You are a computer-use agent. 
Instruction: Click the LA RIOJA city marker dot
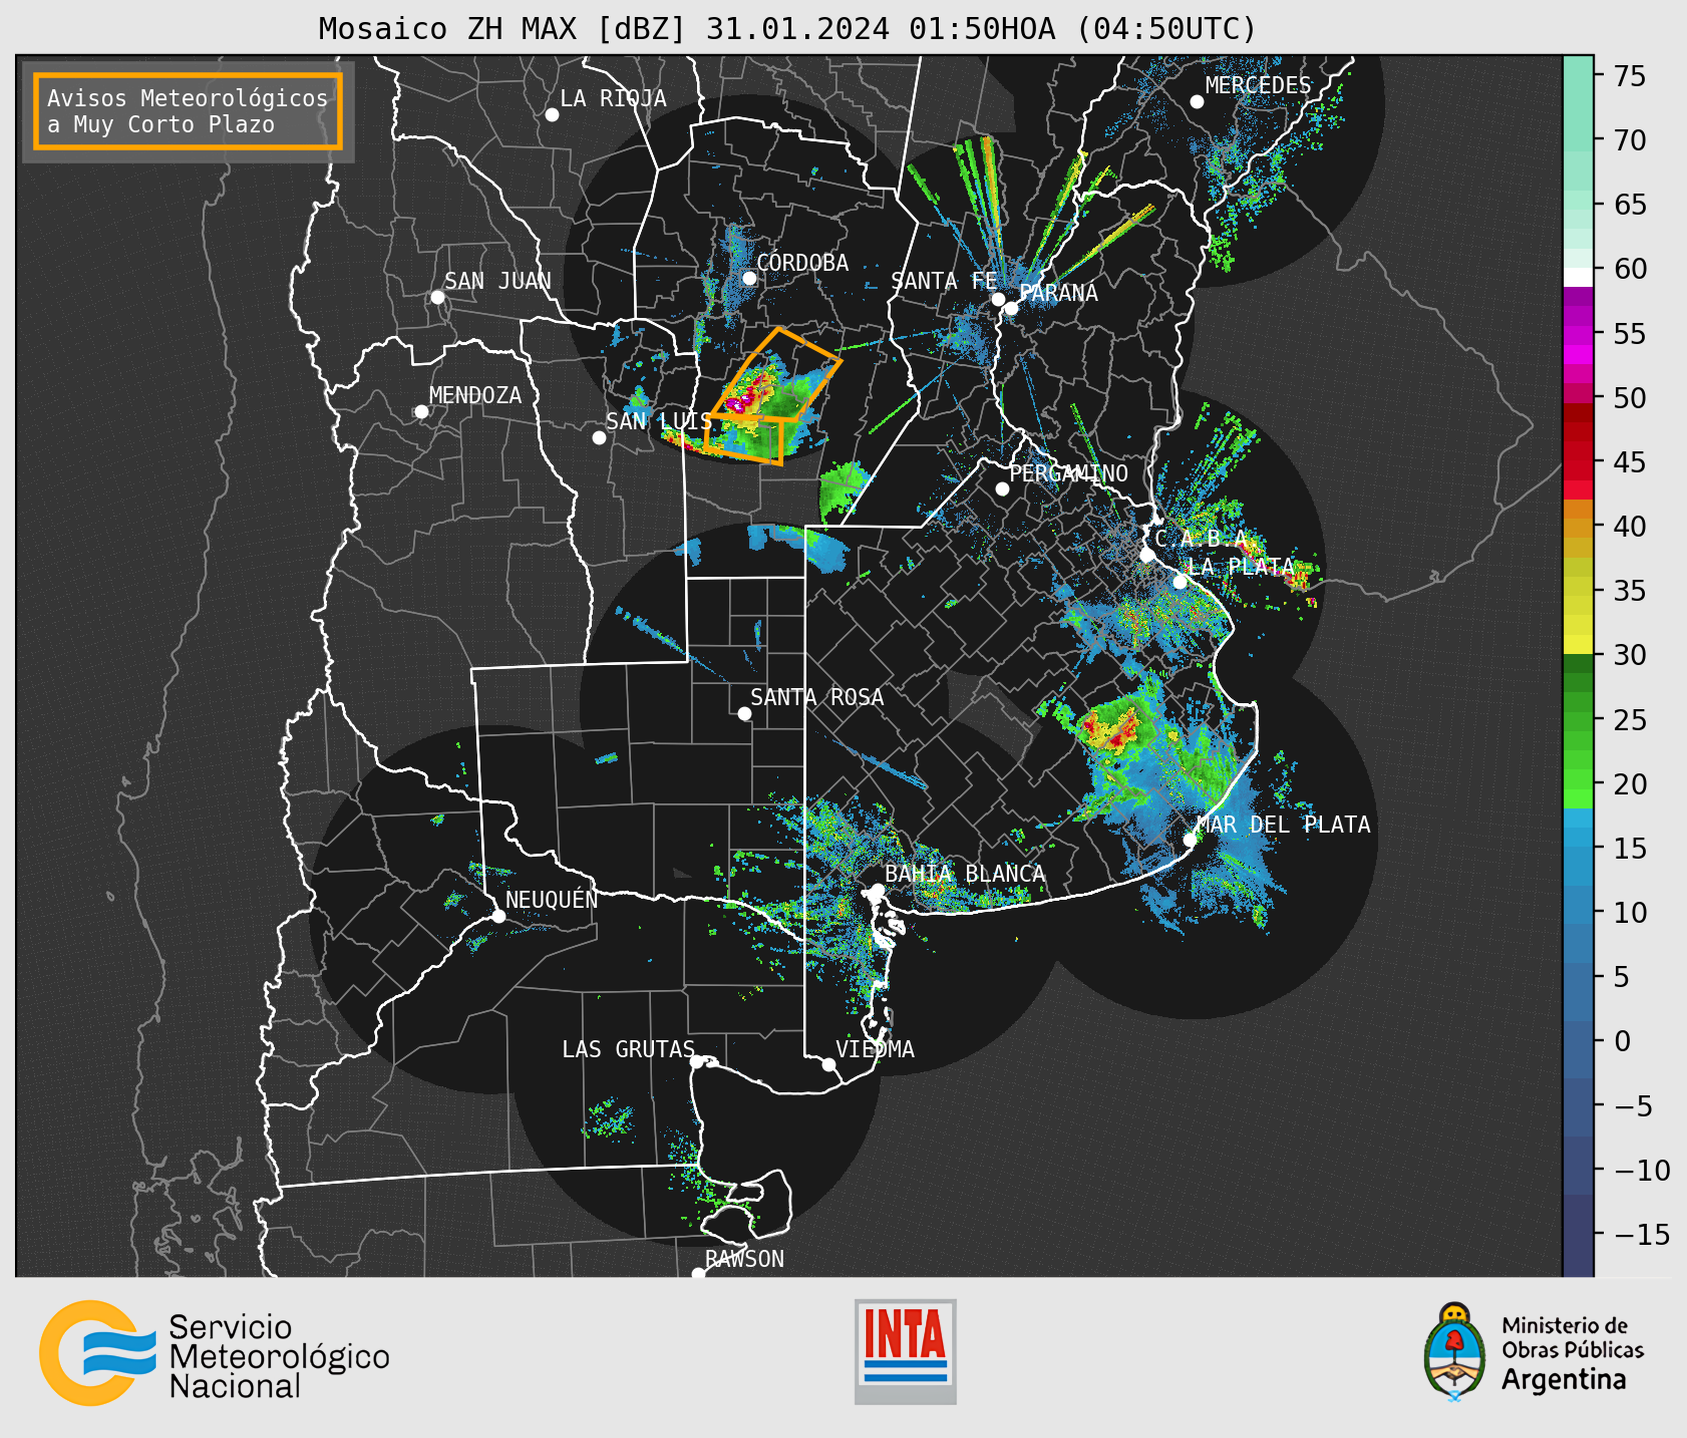[552, 115]
